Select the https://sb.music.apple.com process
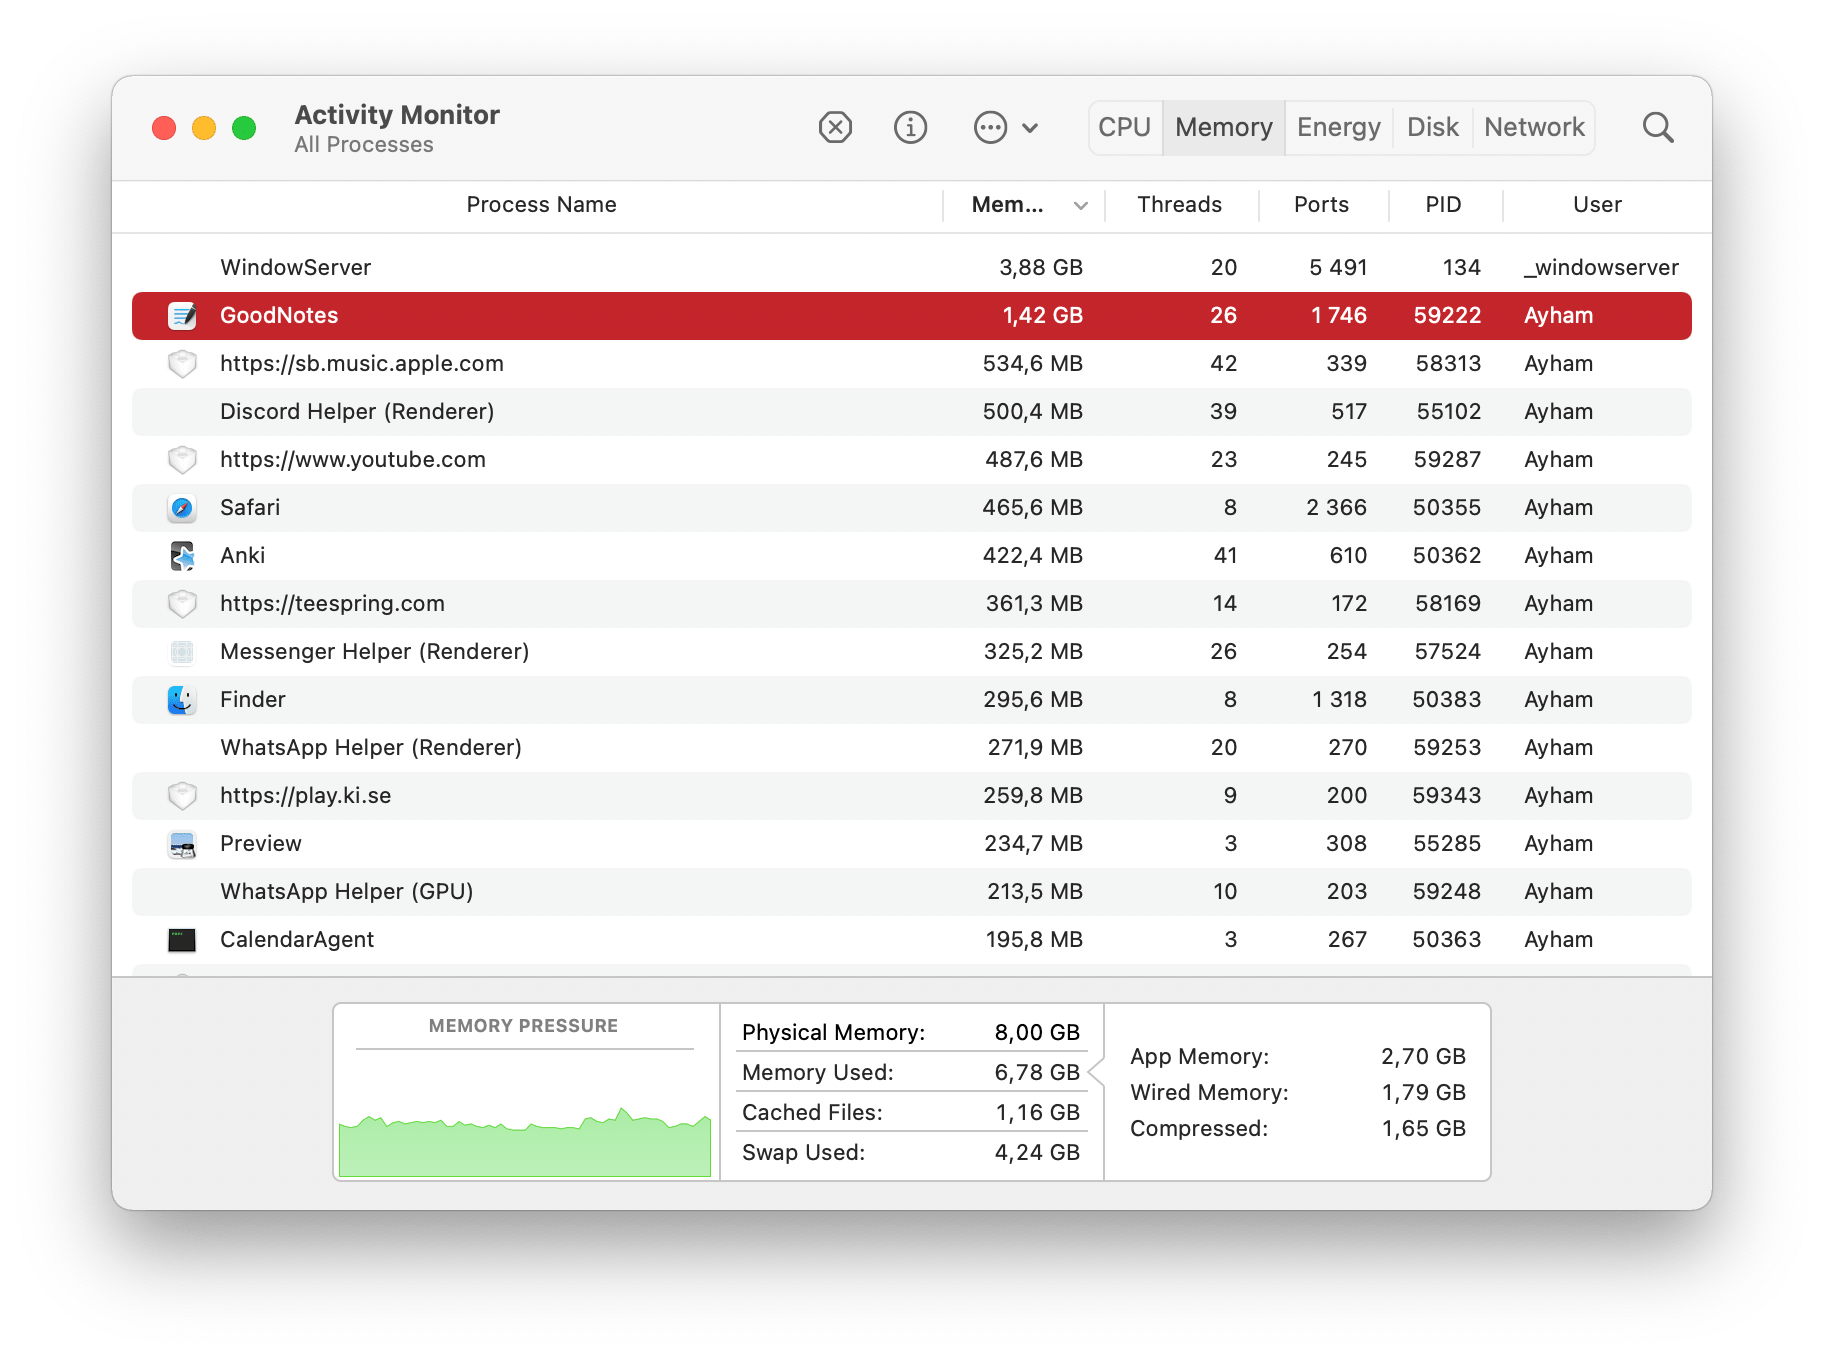 (x=362, y=364)
